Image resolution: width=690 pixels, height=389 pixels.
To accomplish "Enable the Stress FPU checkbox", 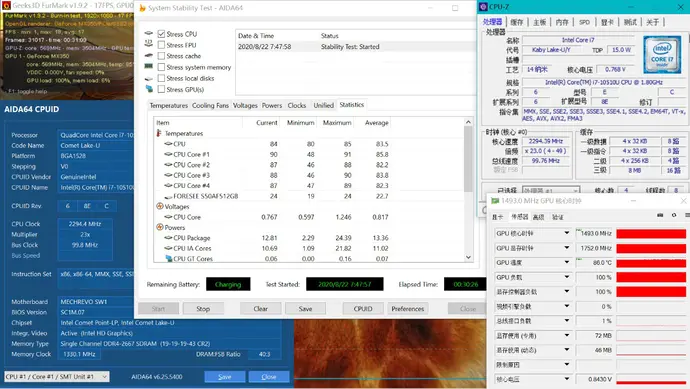I will 161,45.
